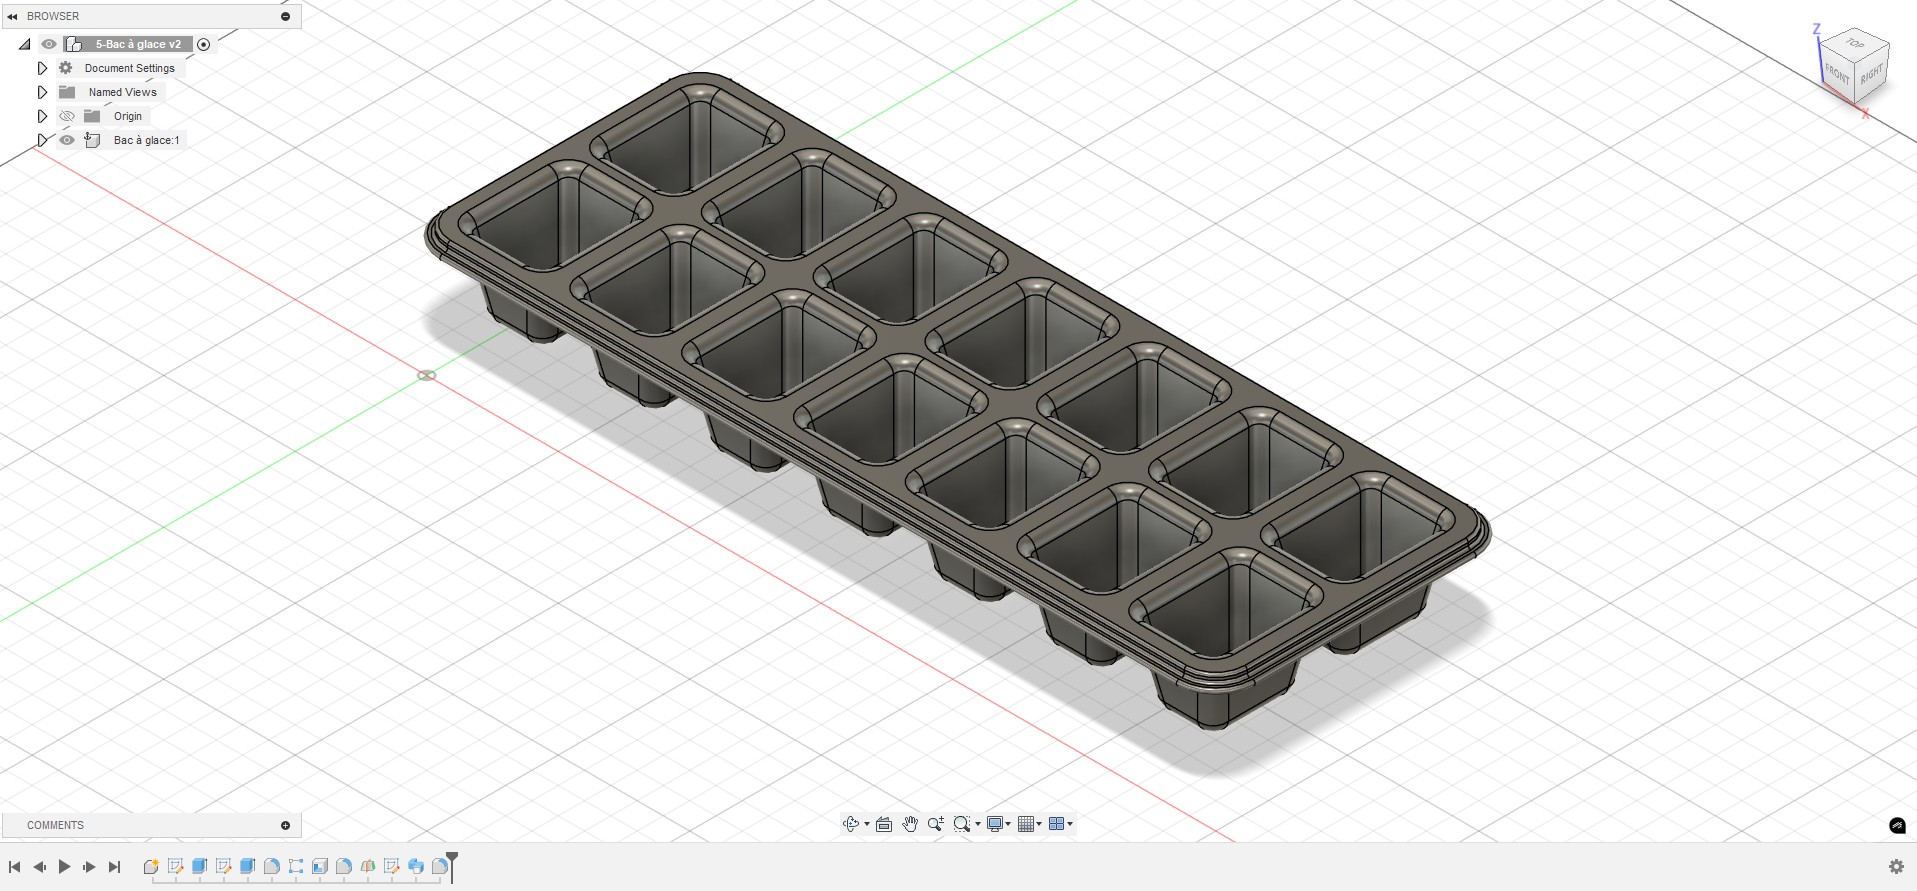The height and width of the screenshot is (891, 1917).
Task: Choose the Zoom plus-minus magnifier tool
Action: tap(936, 824)
